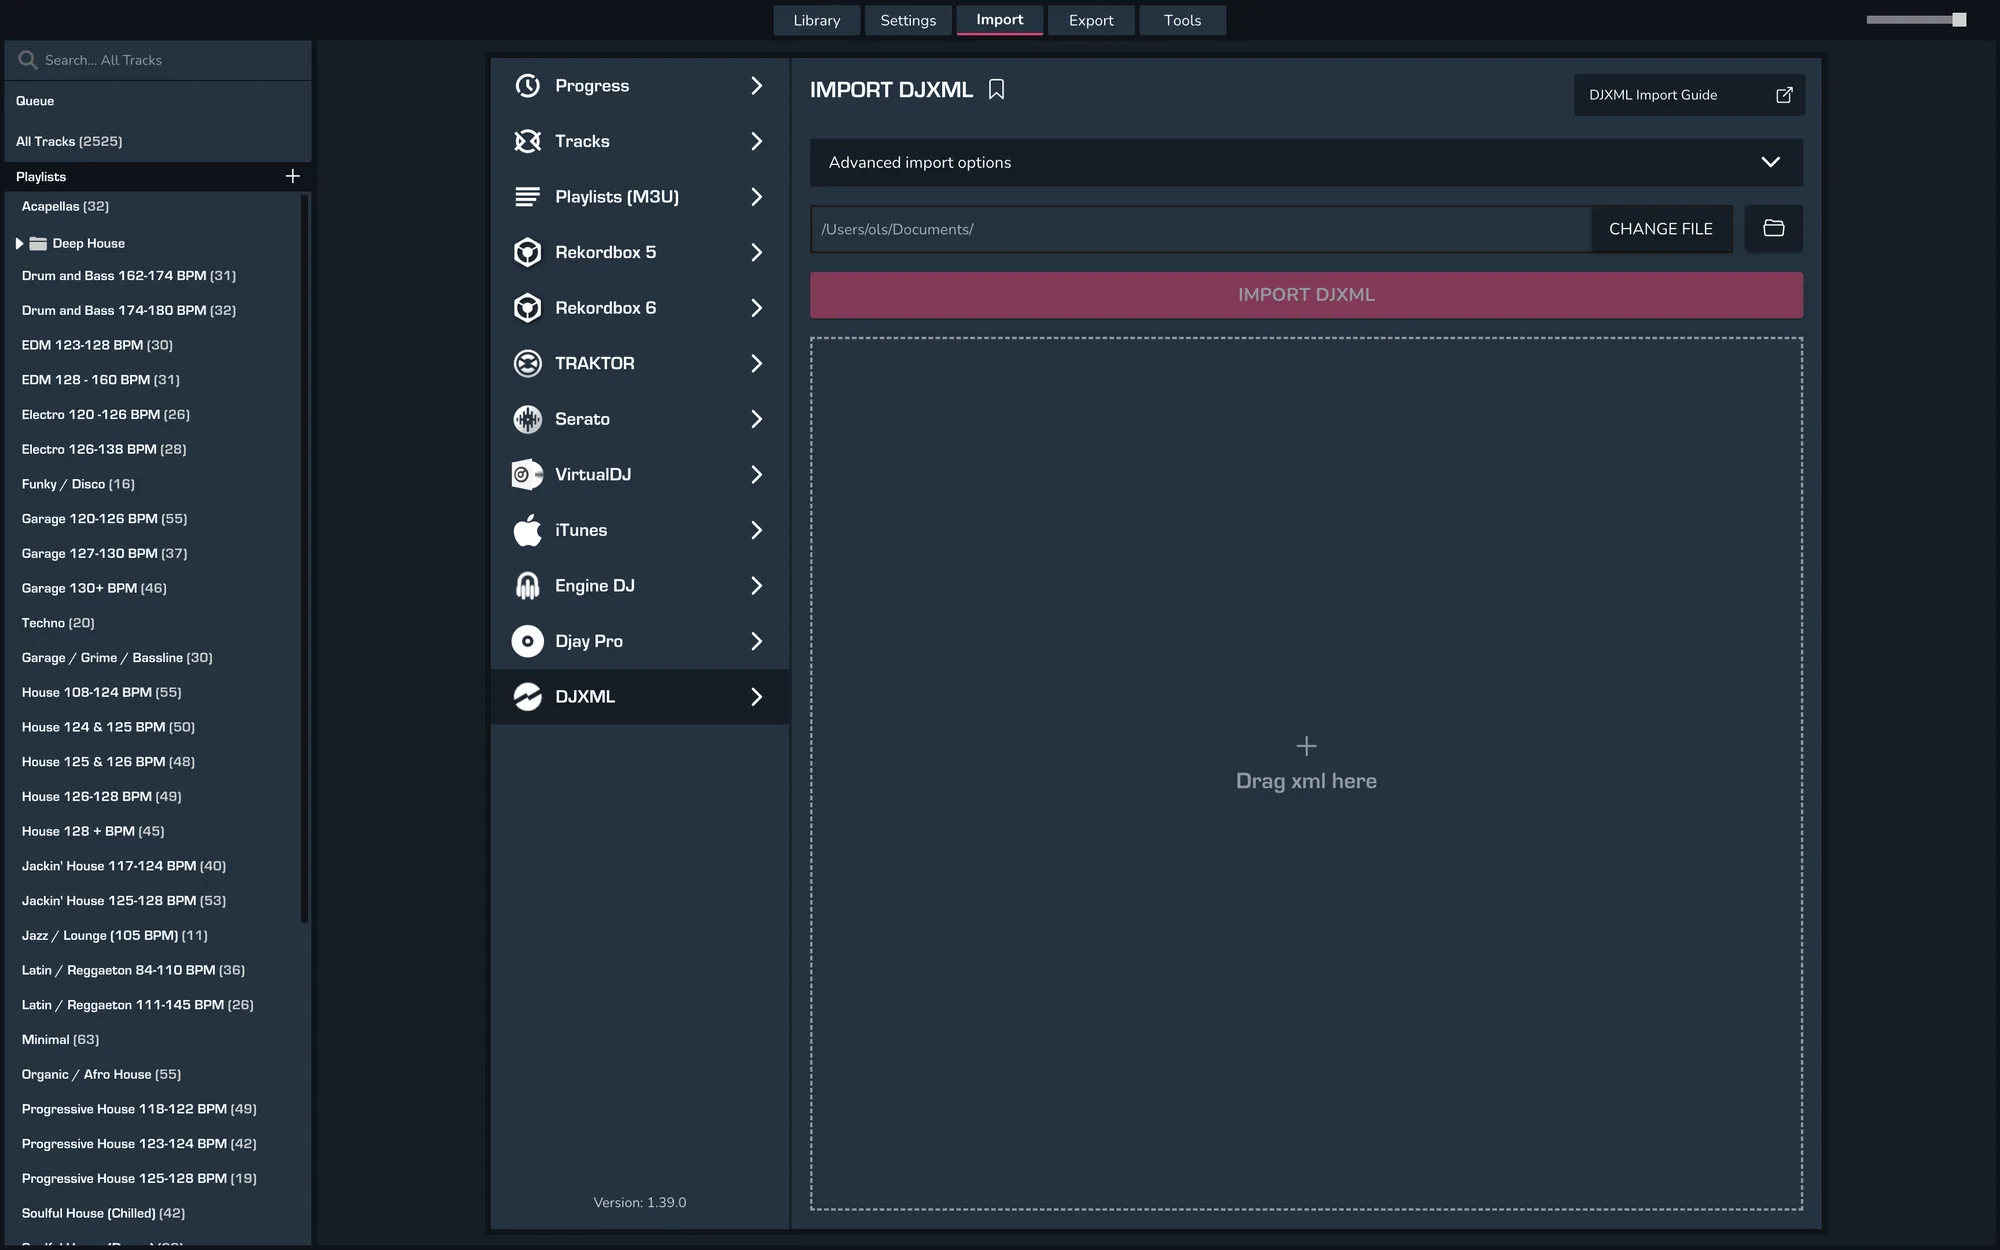Expand the Progress section chevron
The width and height of the screenshot is (2000, 1250).
[x=756, y=86]
